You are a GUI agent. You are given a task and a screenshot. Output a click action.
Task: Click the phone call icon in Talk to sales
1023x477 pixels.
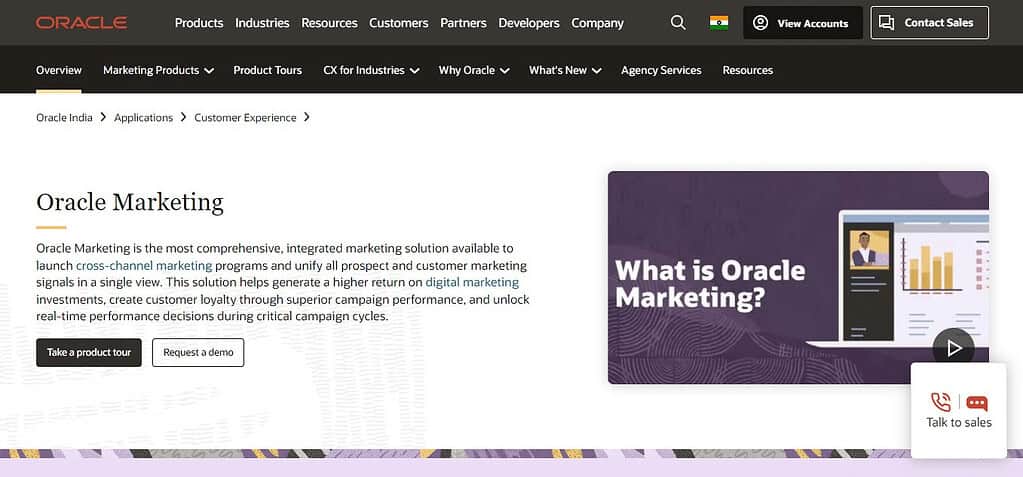tap(941, 402)
